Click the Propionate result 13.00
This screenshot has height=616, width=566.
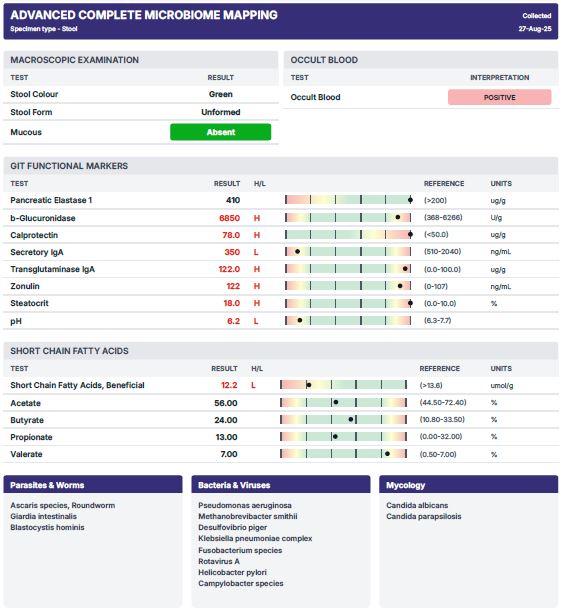point(226,437)
